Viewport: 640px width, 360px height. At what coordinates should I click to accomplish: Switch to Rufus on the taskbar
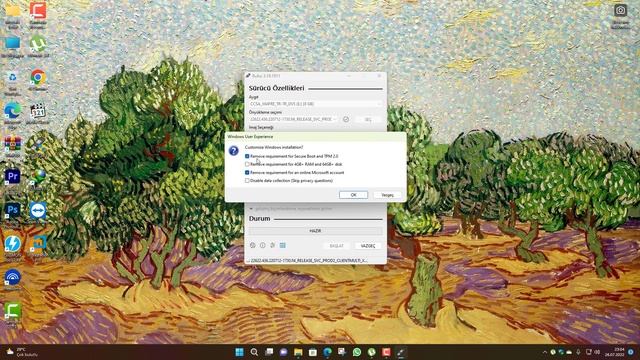[x=401, y=352]
